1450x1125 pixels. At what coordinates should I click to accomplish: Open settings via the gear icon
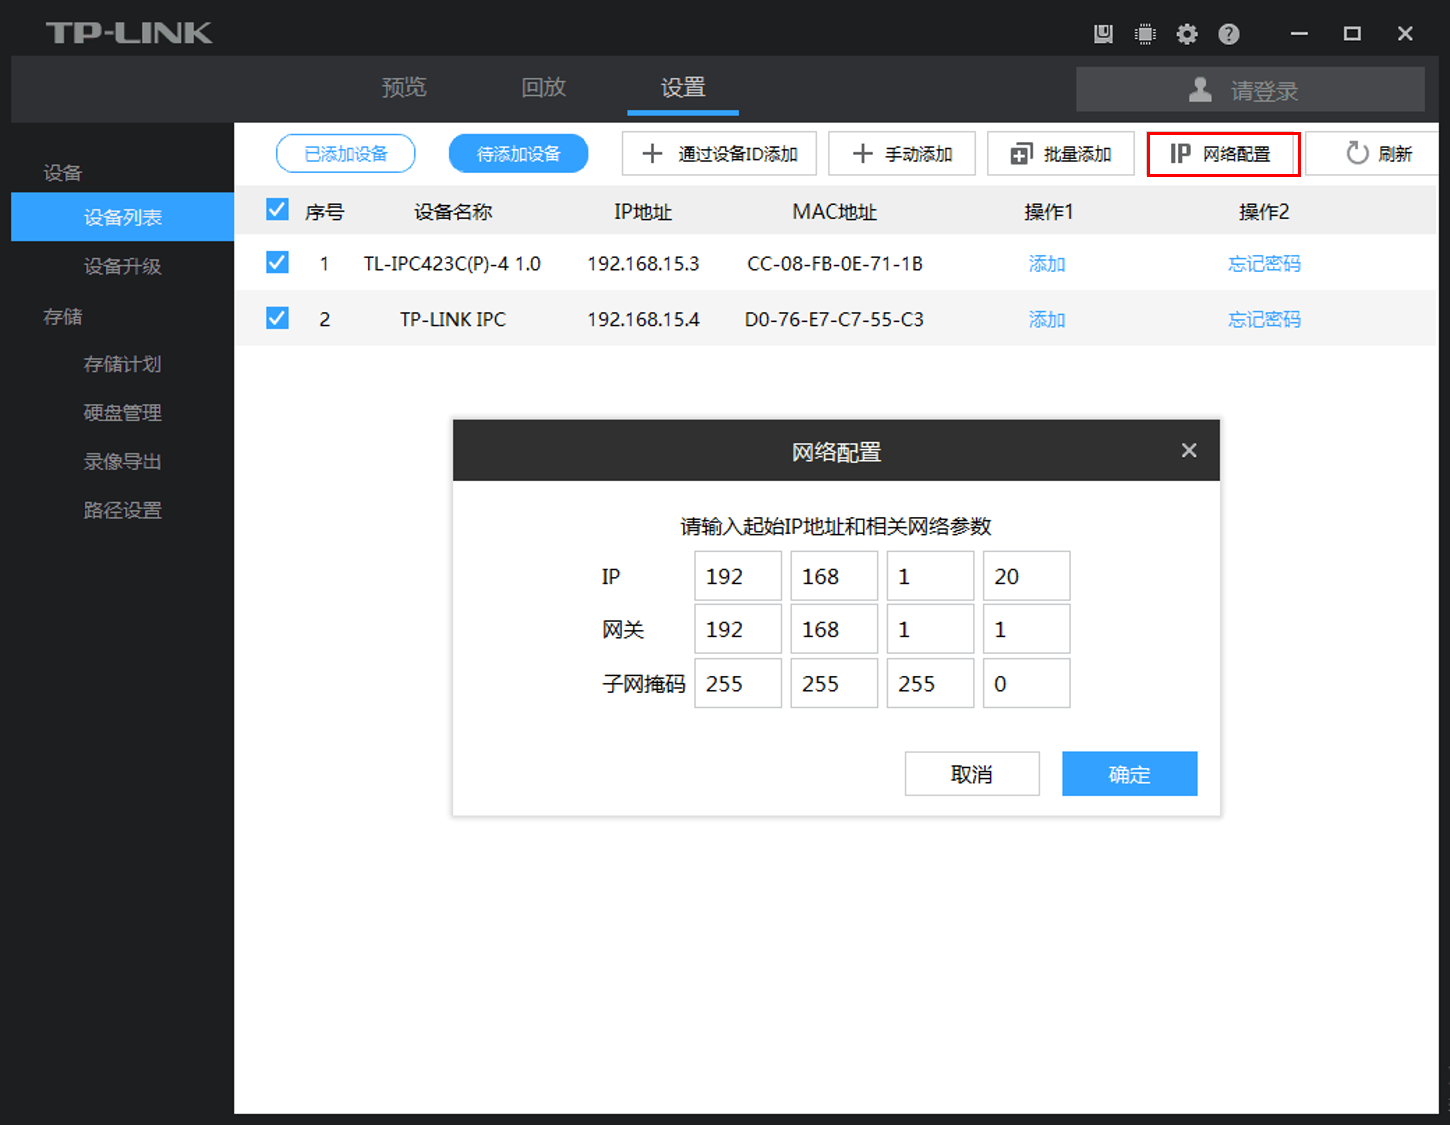[1187, 34]
